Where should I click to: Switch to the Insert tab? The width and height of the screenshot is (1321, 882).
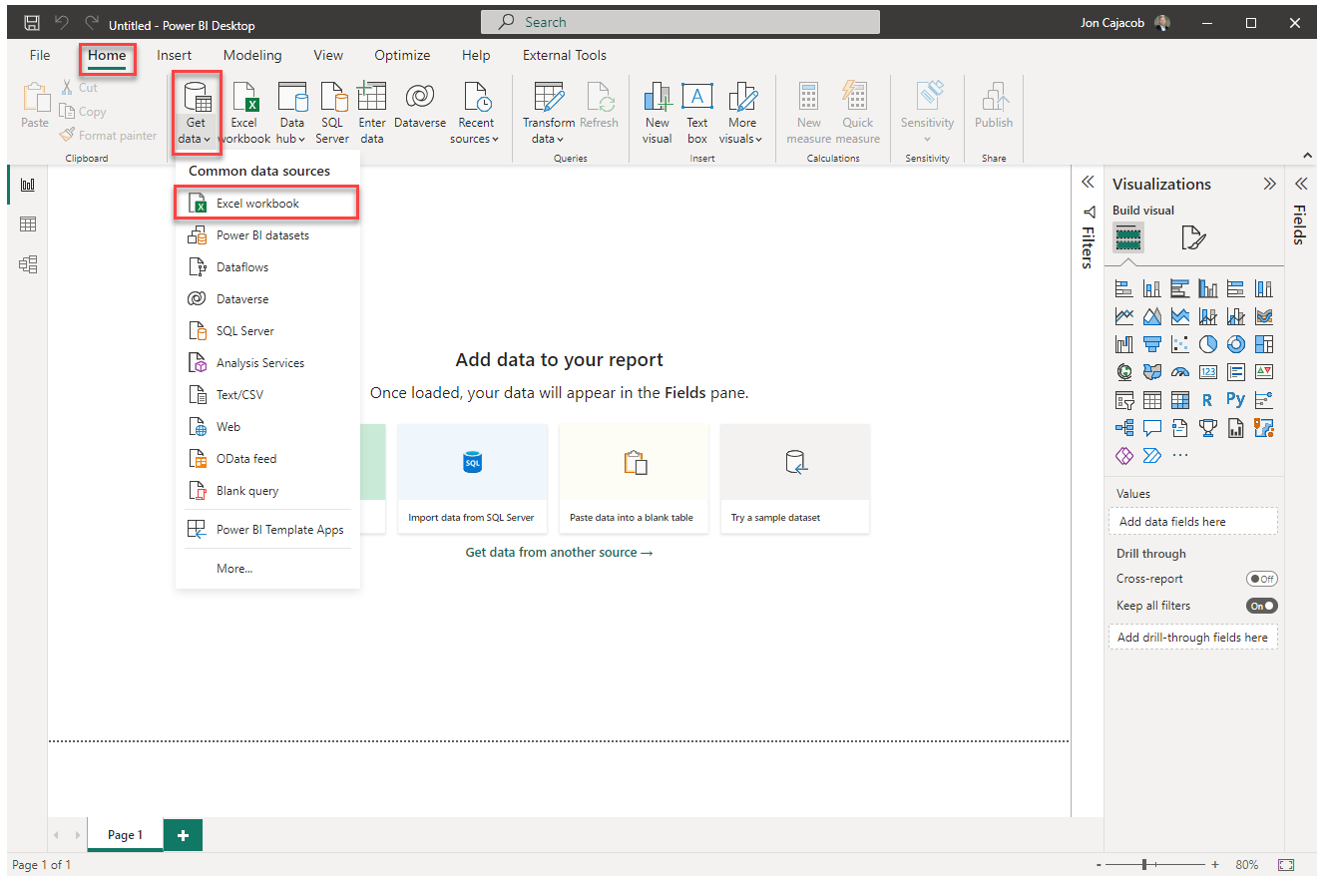click(x=174, y=55)
